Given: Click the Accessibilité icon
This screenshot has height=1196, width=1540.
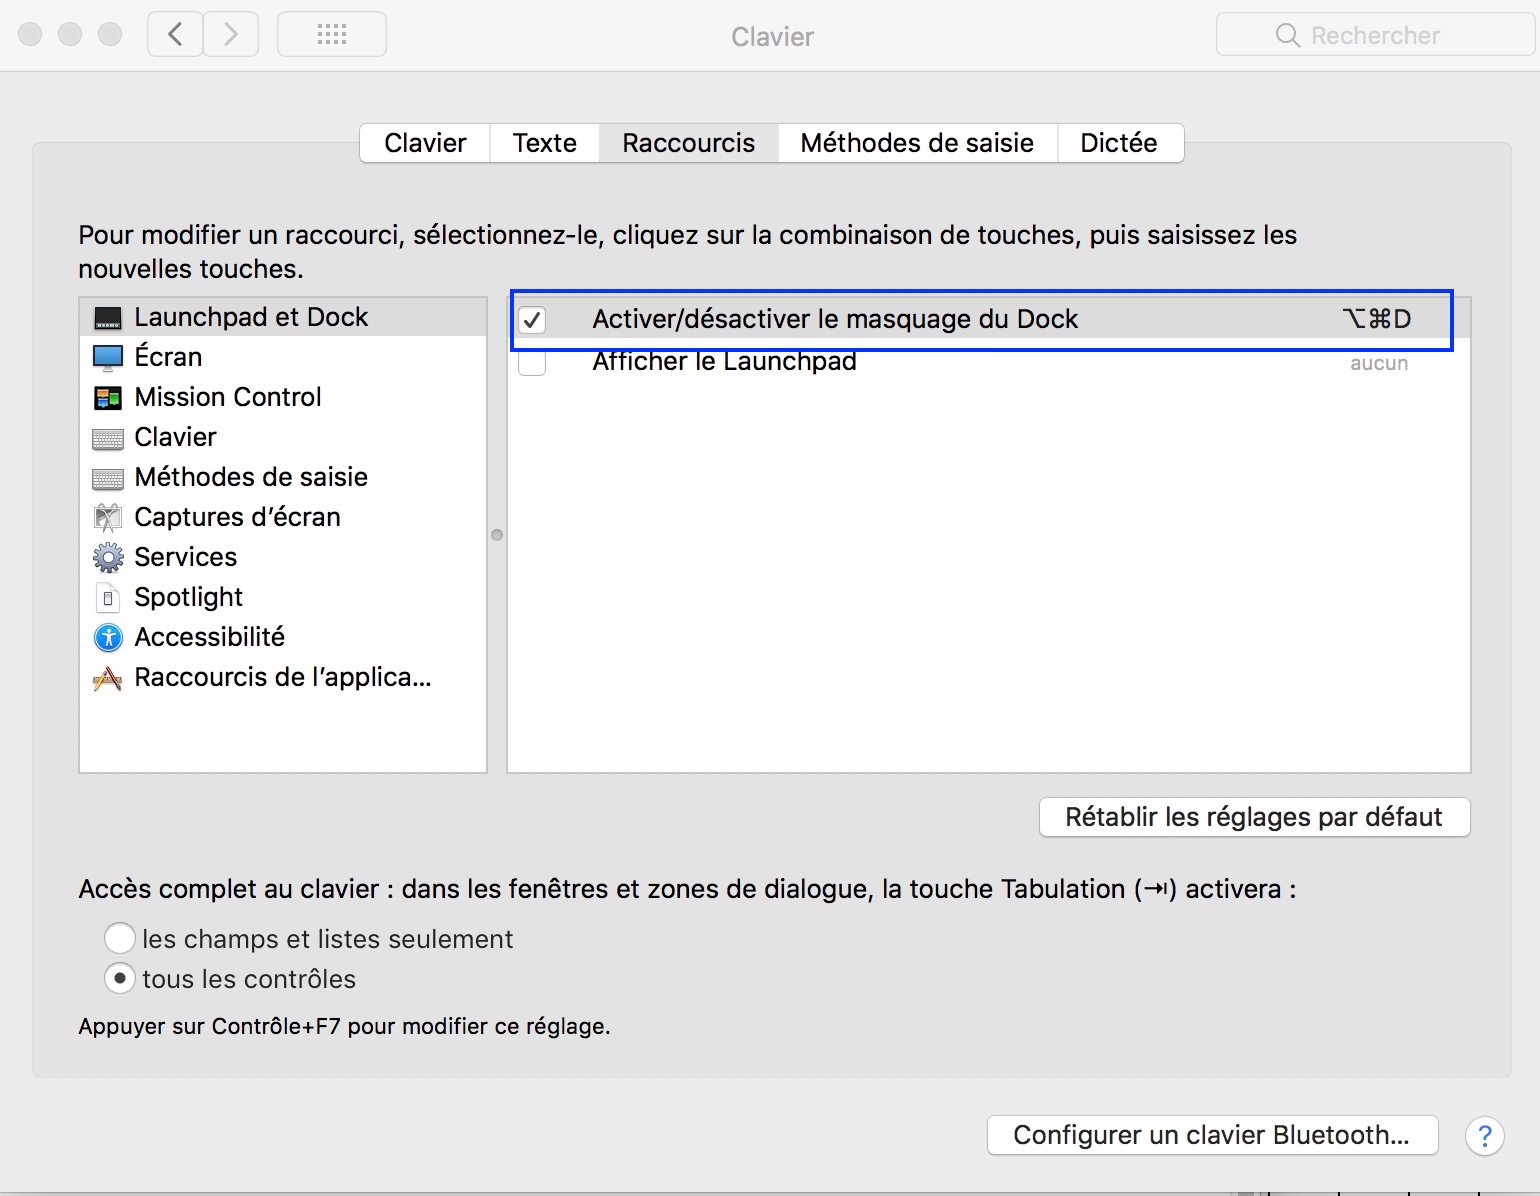Looking at the screenshot, I should pos(108,637).
